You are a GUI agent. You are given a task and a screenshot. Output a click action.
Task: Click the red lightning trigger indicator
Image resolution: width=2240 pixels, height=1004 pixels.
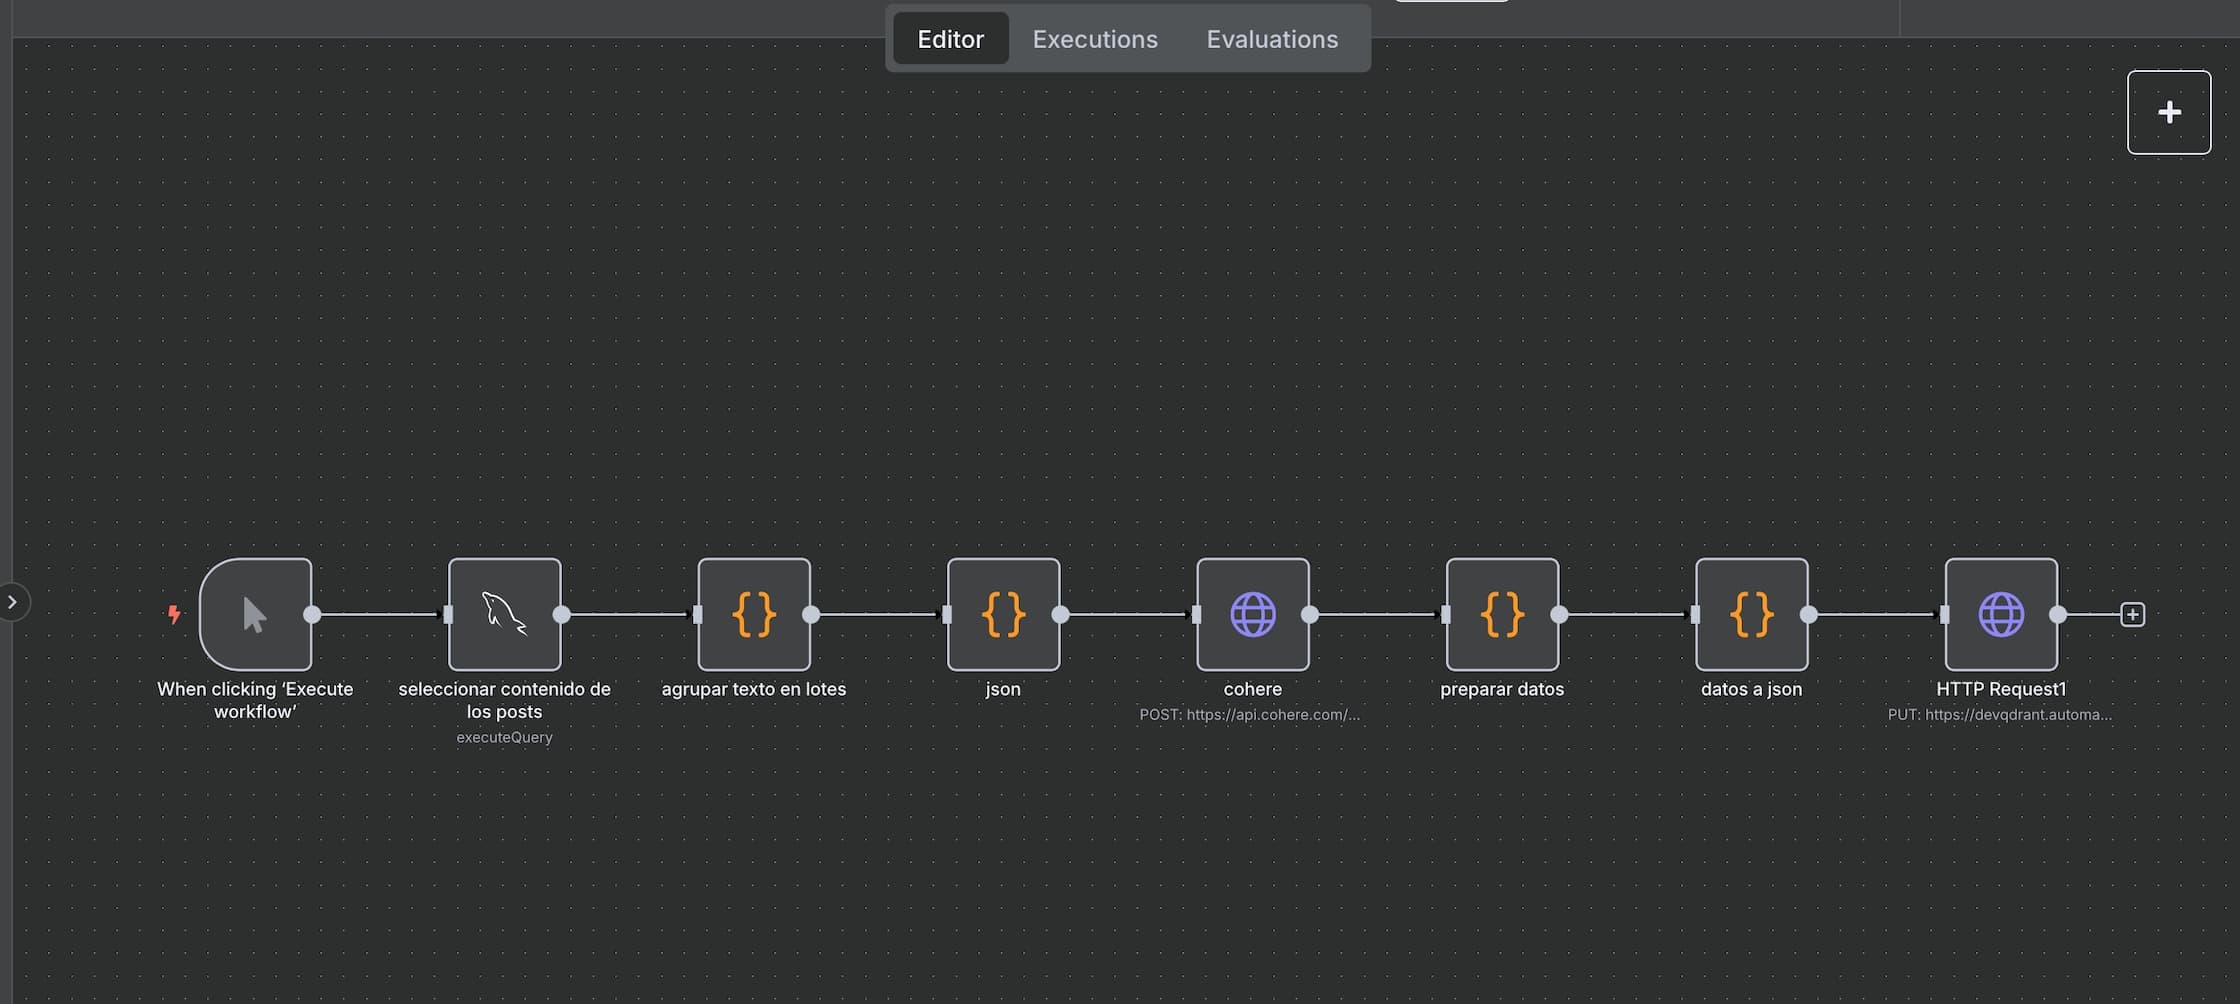tap(174, 614)
